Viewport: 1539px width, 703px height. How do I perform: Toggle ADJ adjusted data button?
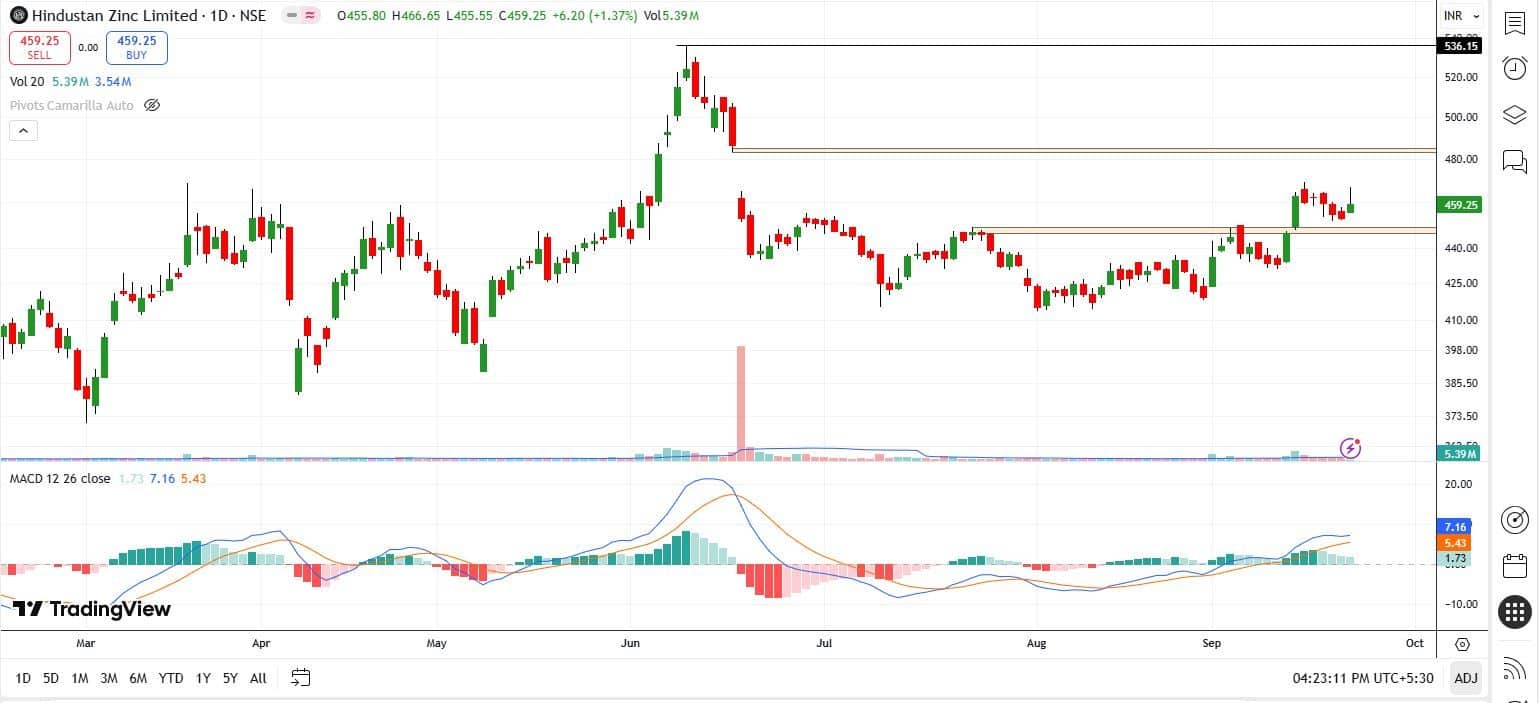point(1465,678)
